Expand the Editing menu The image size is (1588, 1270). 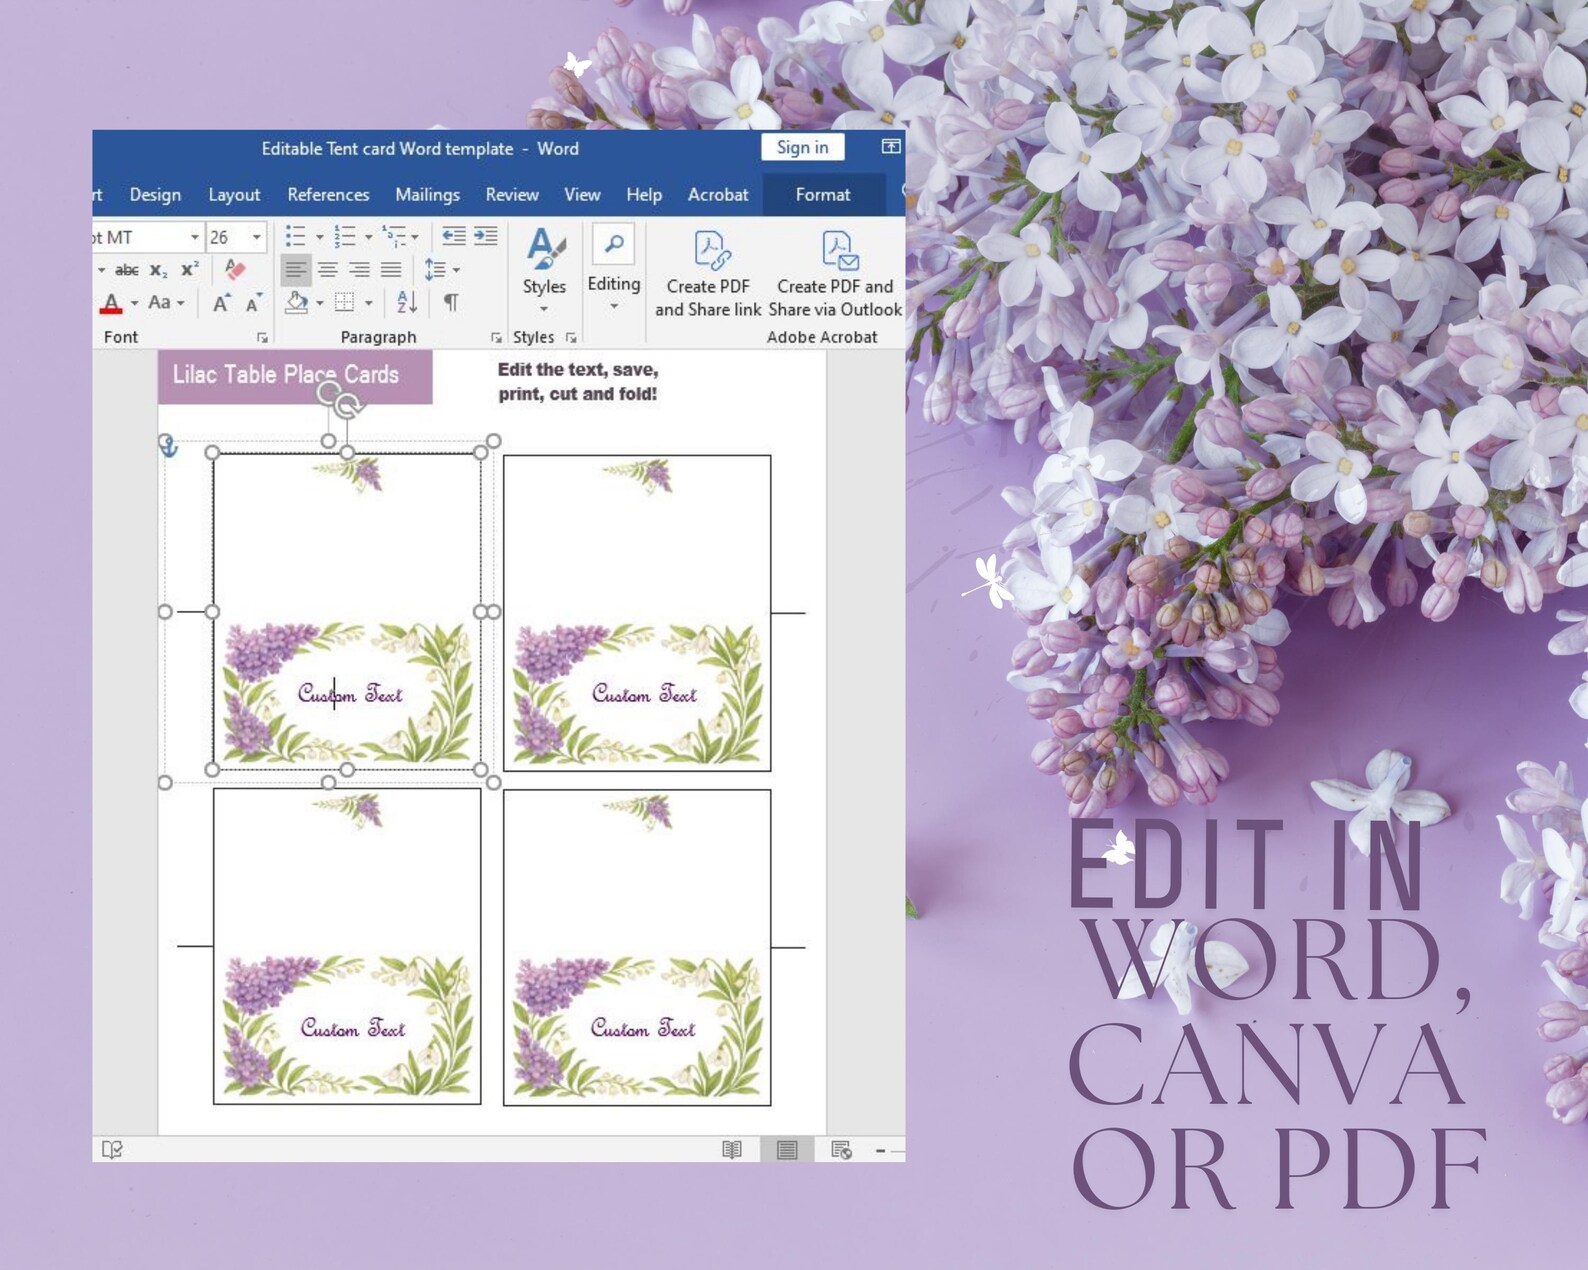click(x=614, y=270)
